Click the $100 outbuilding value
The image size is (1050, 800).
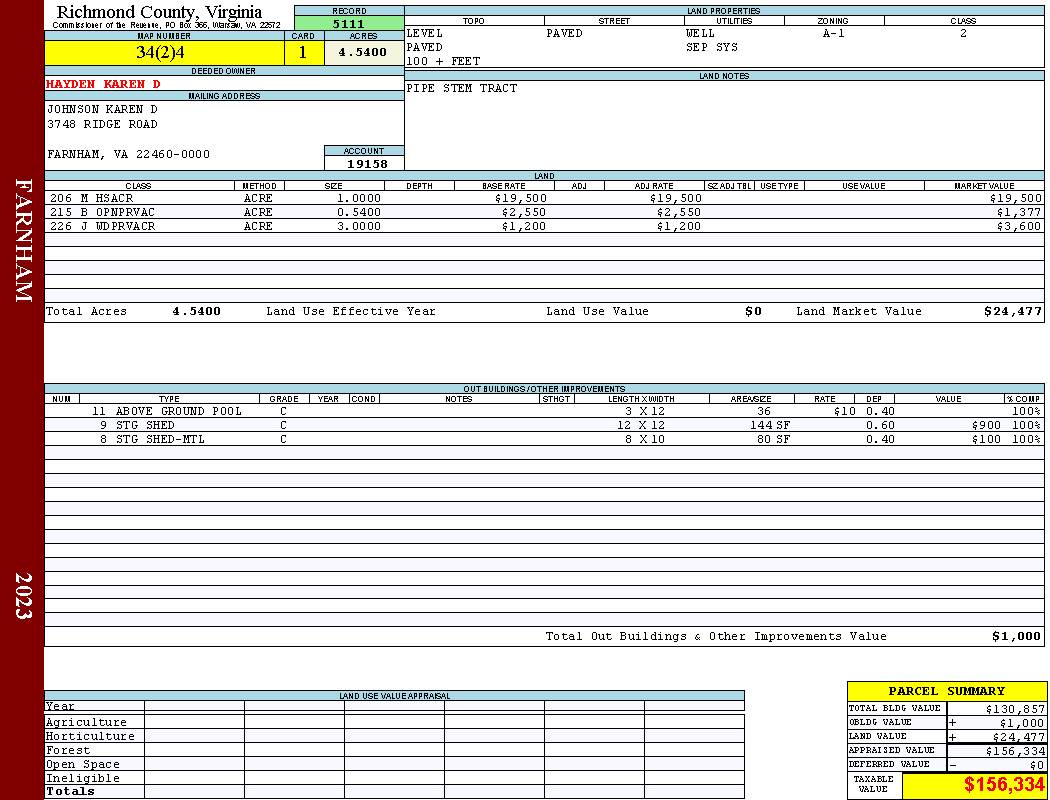(986, 439)
